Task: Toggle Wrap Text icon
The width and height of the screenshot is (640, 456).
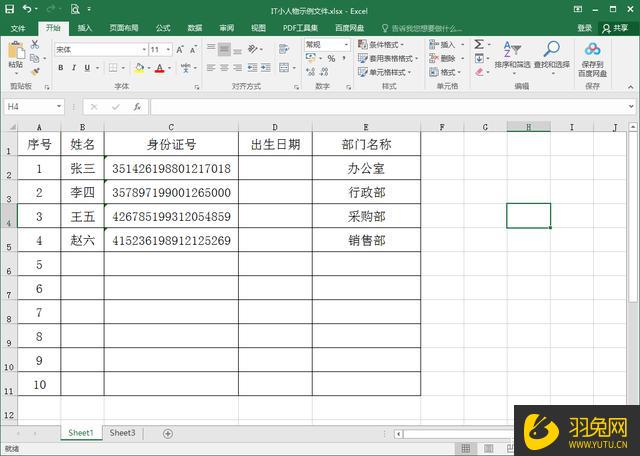Action: 284,49
